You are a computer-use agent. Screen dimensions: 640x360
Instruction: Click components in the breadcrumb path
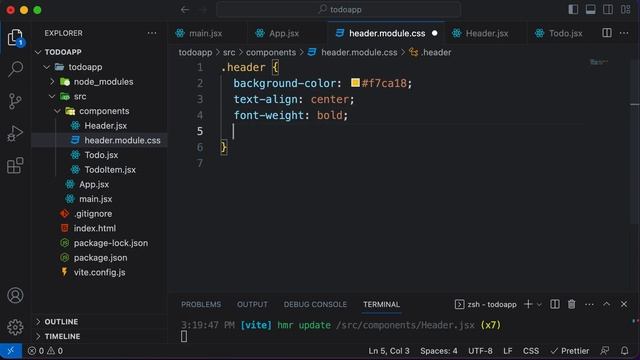point(271,53)
